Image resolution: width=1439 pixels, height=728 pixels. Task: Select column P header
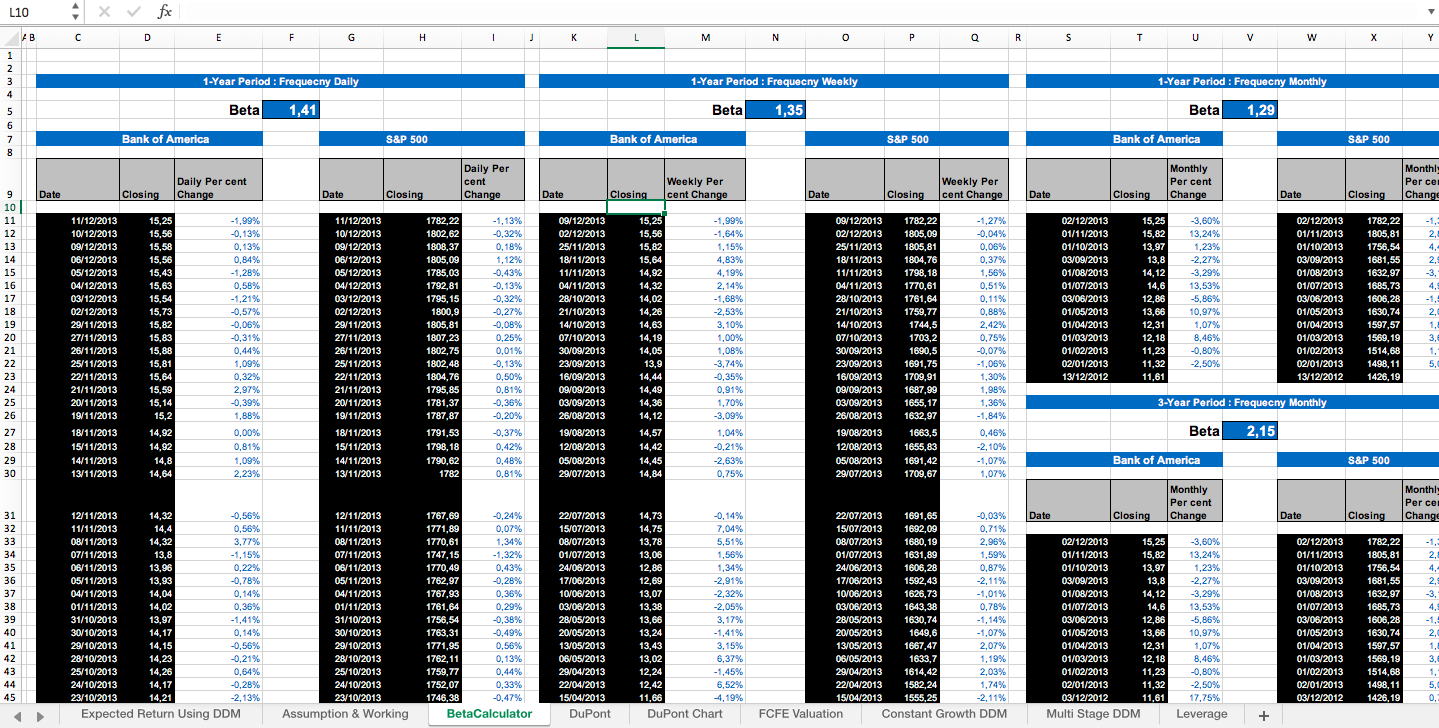point(912,38)
